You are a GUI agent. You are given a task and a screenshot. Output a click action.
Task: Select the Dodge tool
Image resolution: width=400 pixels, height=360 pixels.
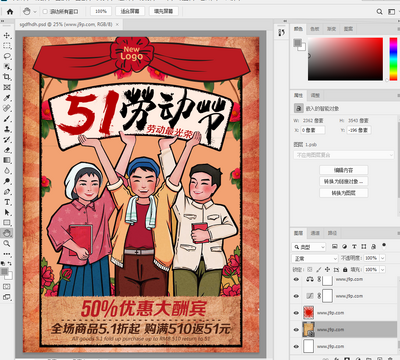click(7, 181)
